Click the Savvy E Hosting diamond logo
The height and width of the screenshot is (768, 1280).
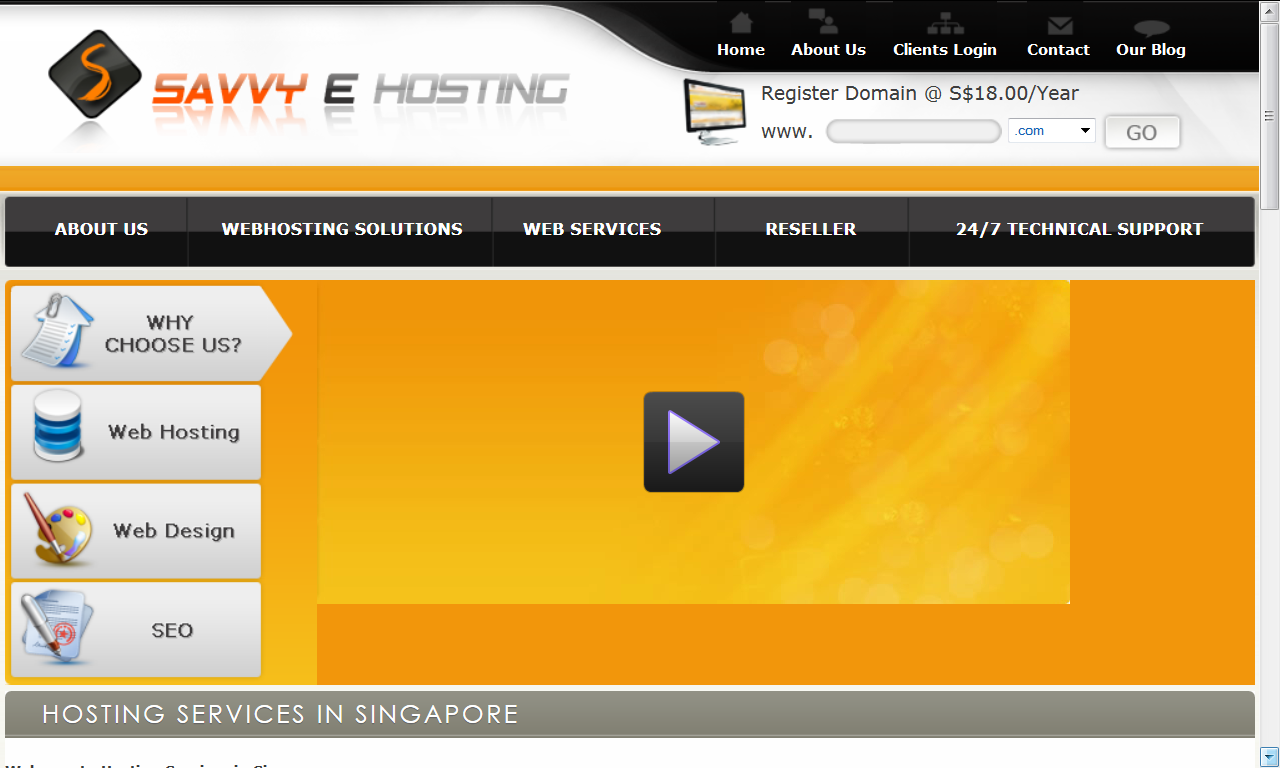click(x=95, y=74)
